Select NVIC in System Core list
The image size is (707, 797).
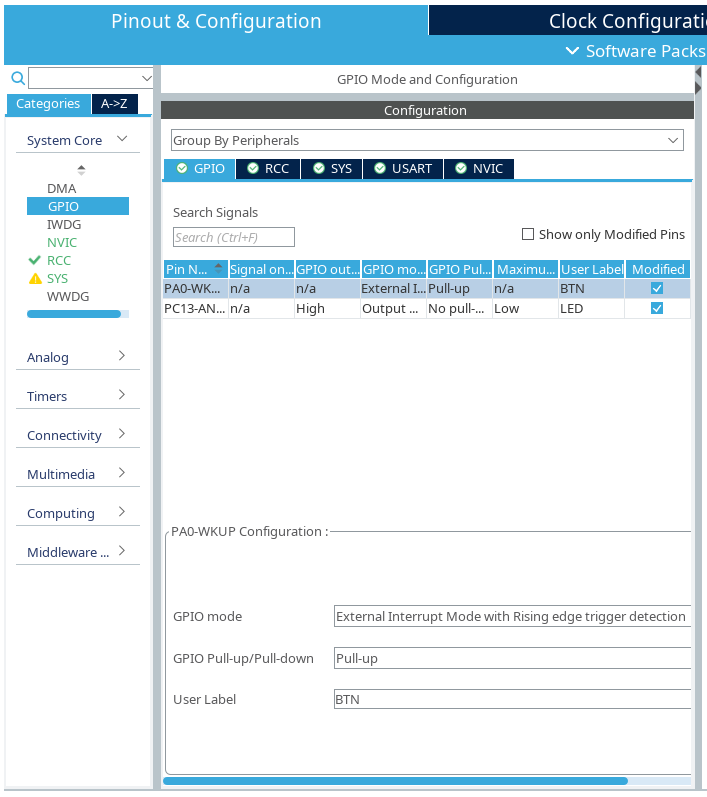62,242
